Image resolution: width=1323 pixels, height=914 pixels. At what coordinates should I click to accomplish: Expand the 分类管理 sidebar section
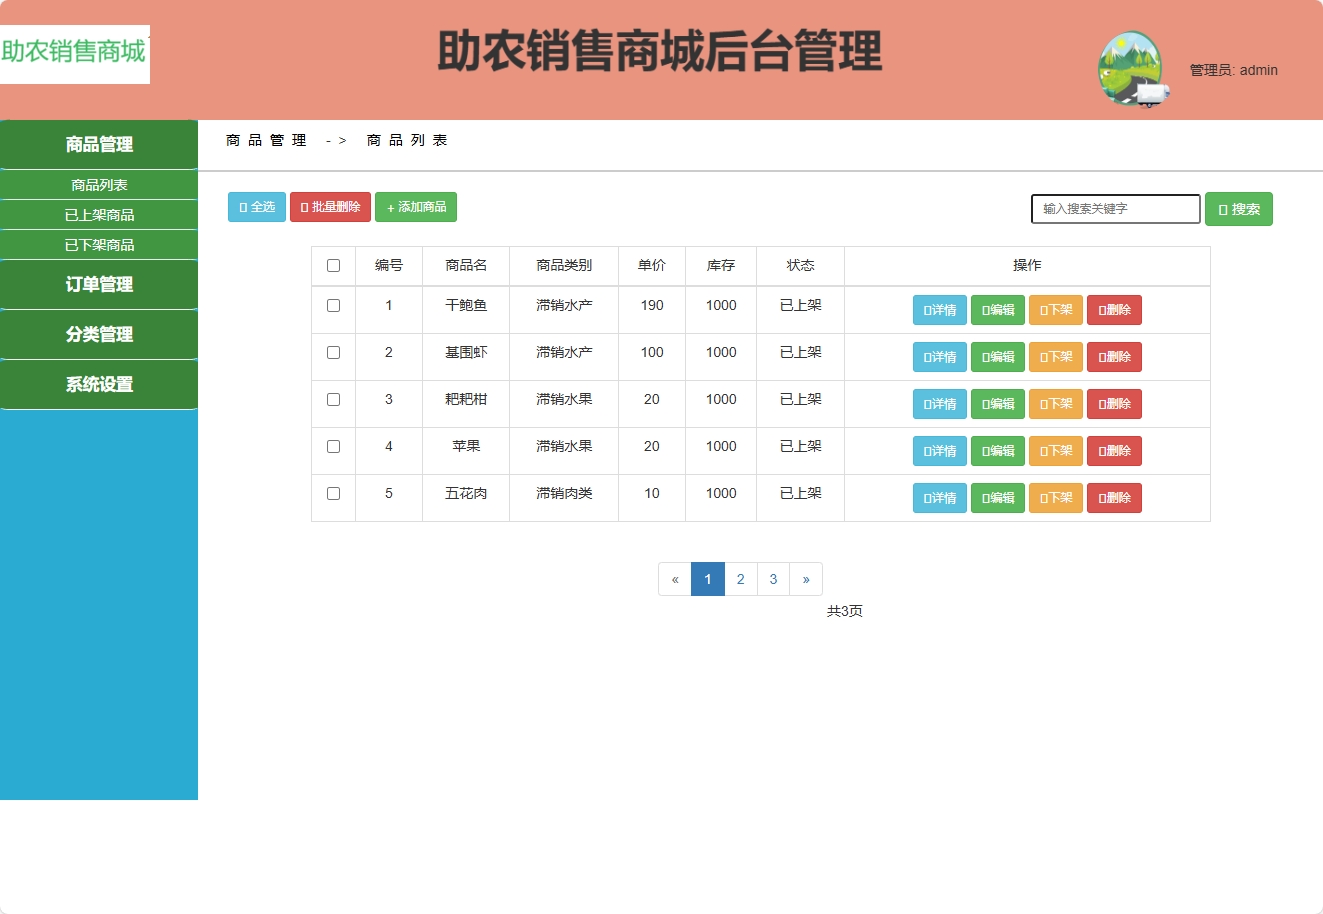point(98,334)
